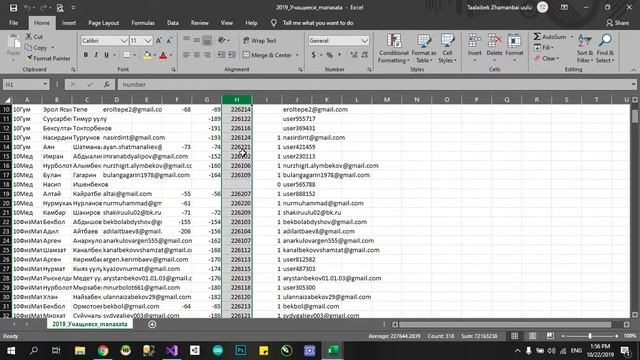640x360 pixels.
Task: Collapse the ribbon with the chevron
Action: coord(633,70)
